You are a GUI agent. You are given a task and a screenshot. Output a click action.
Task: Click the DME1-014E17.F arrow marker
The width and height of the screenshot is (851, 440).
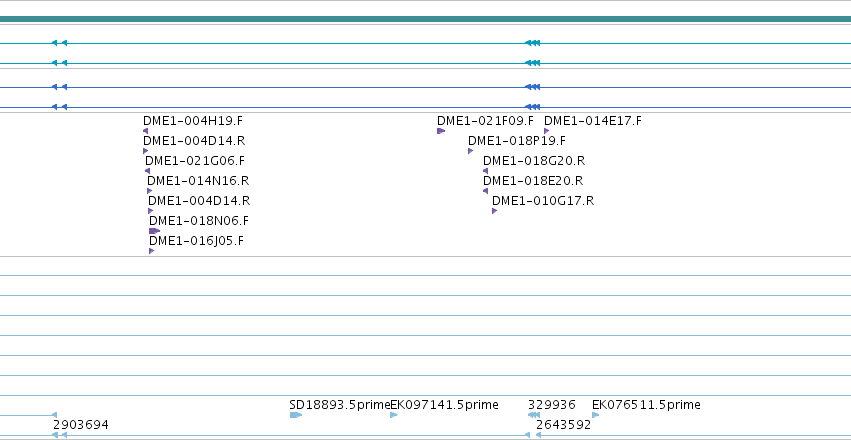(547, 131)
